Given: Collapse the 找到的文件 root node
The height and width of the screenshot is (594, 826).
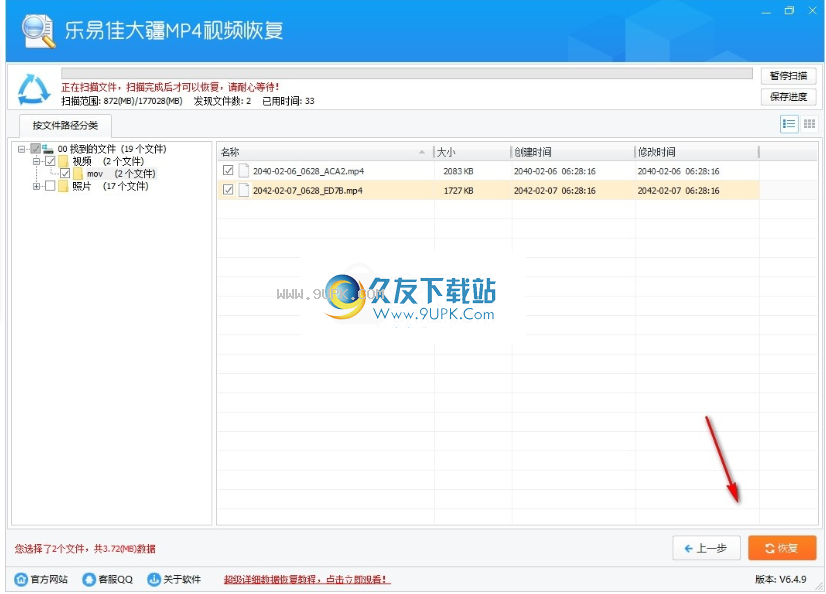Looking at the screenshot, I should click(22, 149).
